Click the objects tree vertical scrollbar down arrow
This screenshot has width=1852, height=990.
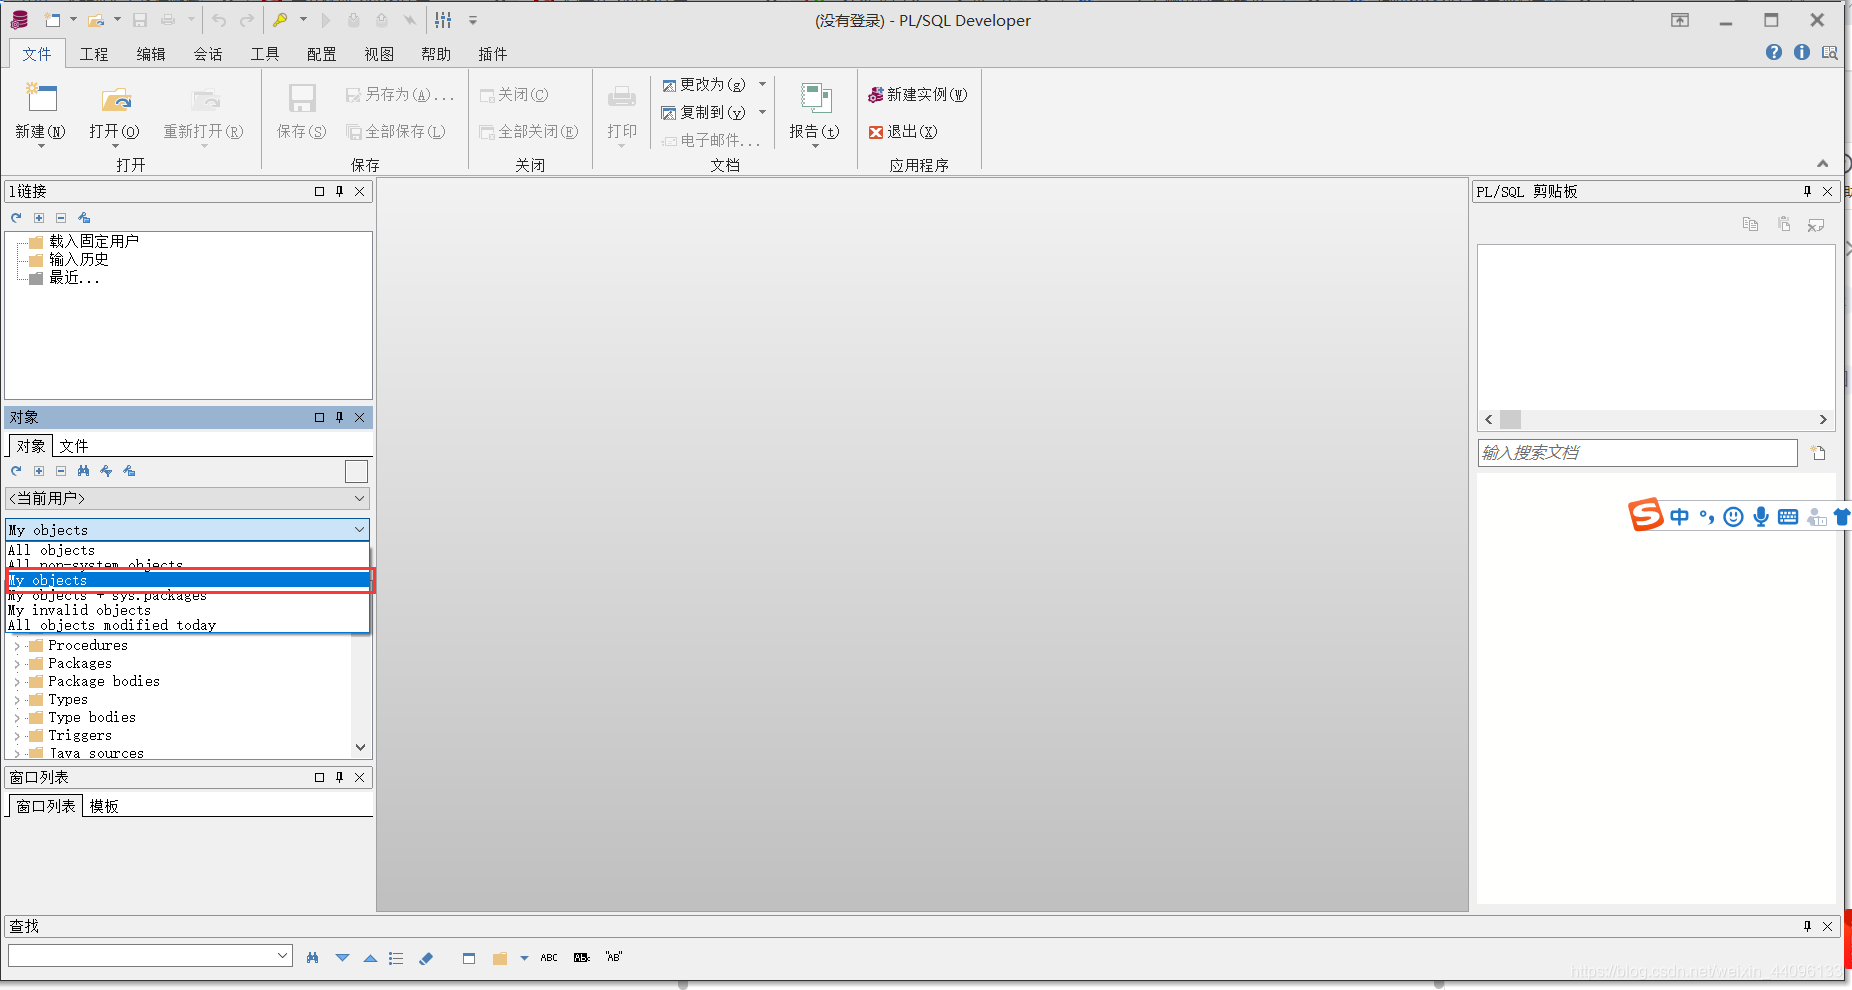(x=360, y=747)
